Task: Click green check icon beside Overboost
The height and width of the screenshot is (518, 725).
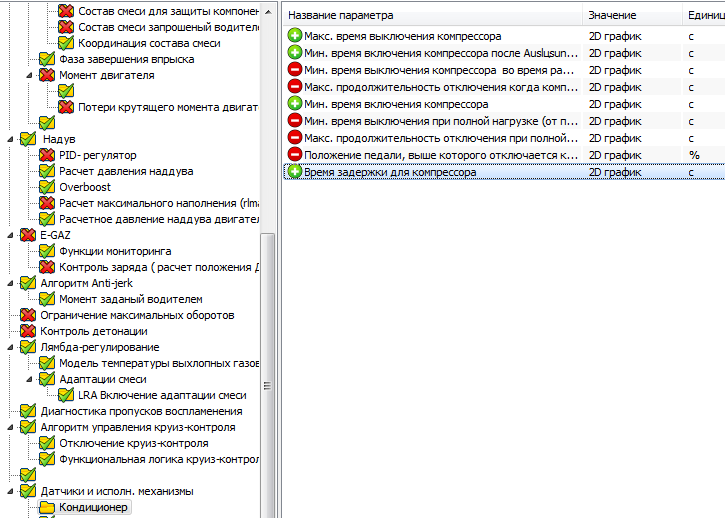Action: click(x=47, y=187)
